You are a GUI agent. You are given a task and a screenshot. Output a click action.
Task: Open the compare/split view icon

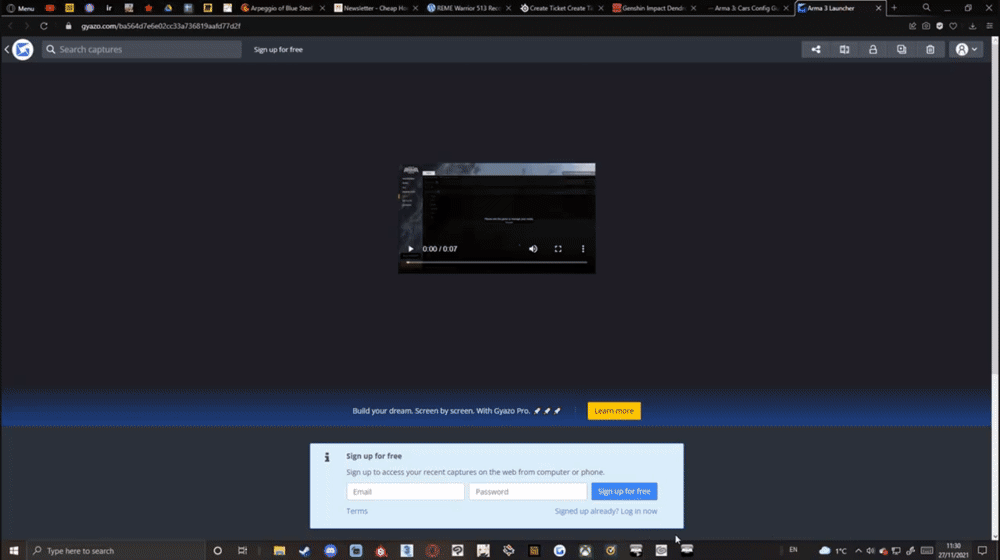tap(844, 49)
